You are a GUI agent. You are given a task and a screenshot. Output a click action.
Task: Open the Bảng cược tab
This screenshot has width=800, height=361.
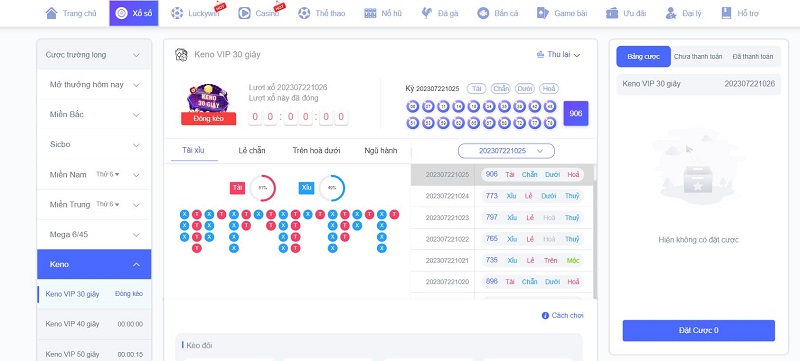[x=643, y=57]
